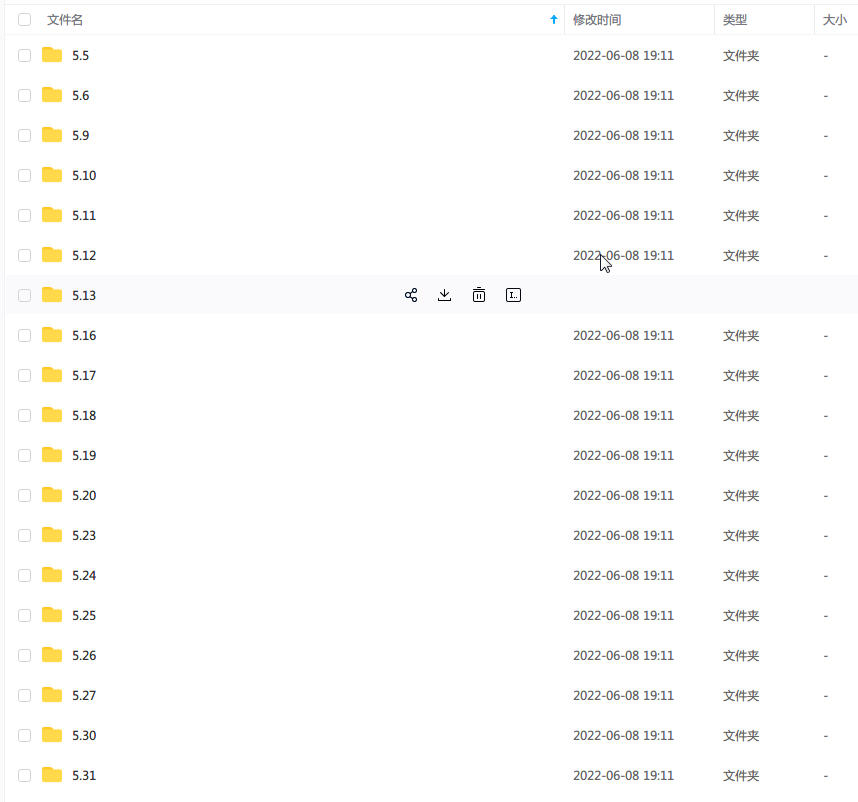This screenshot has width=858, height=802.
Task: Check the checkbox for folder 5.13
Action: coord(24,295)
